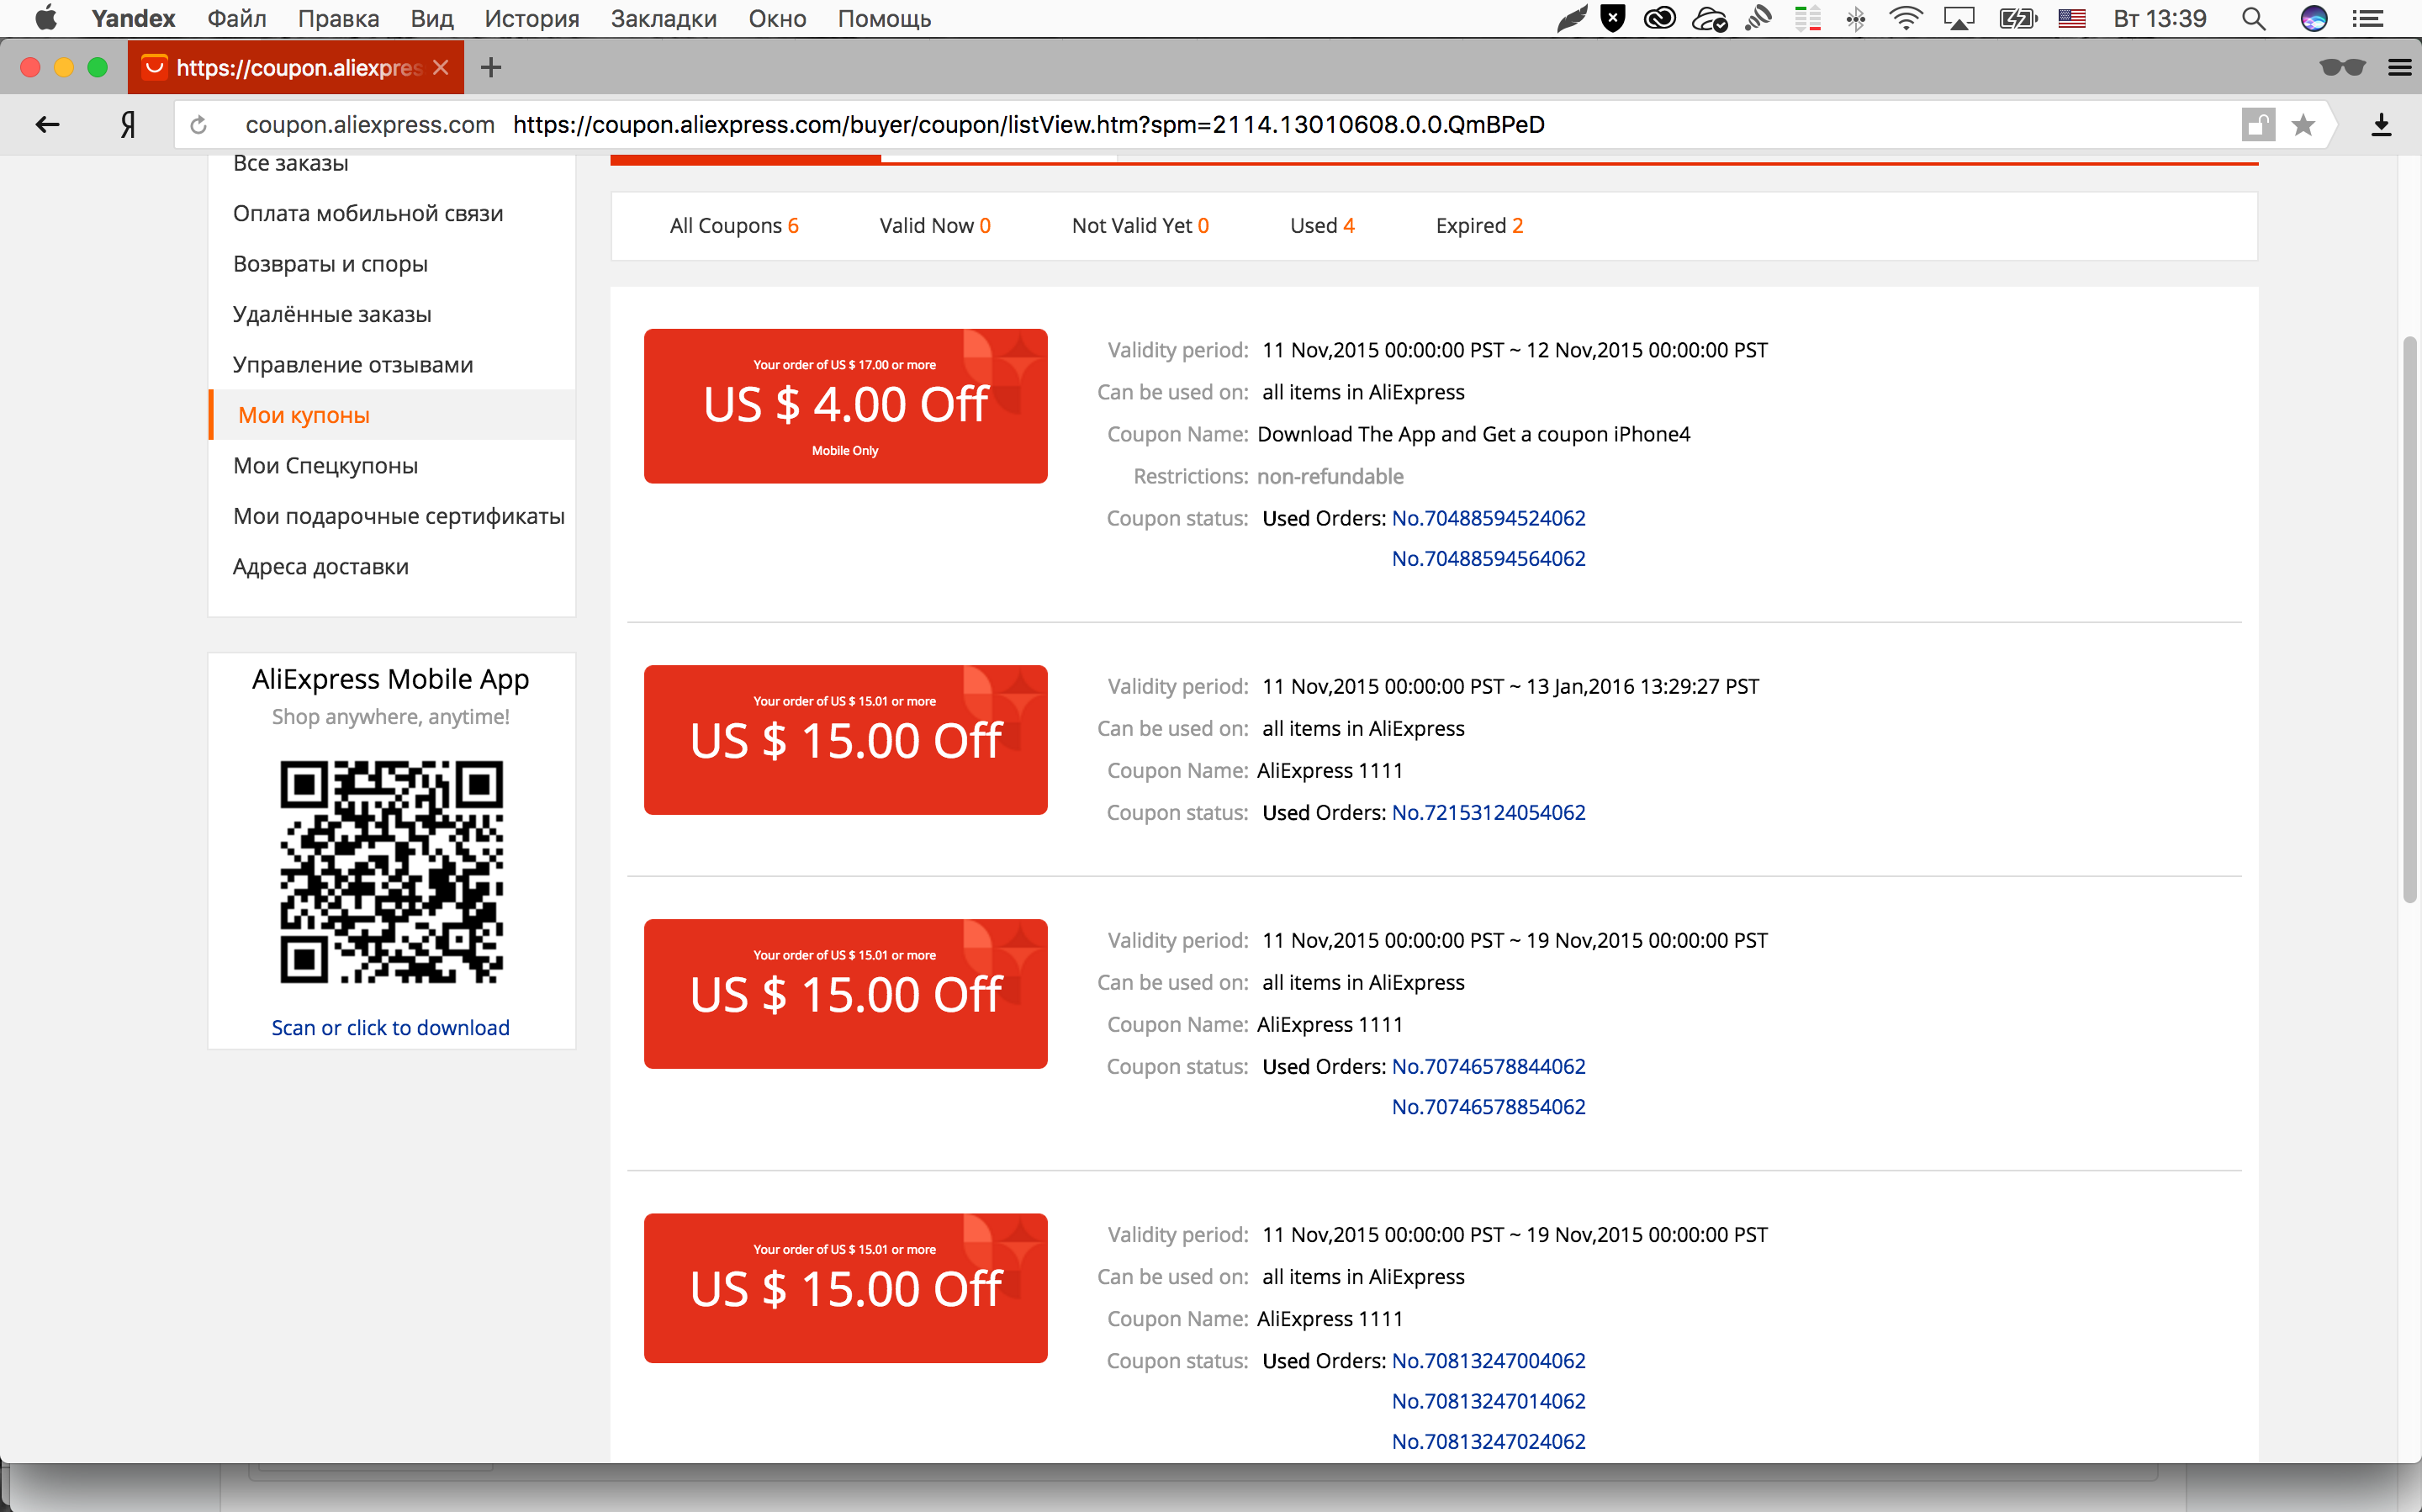Select the All Coupons filter
The width and height of the screenshot is (2422, 1512).
click(x=734, y=226)
